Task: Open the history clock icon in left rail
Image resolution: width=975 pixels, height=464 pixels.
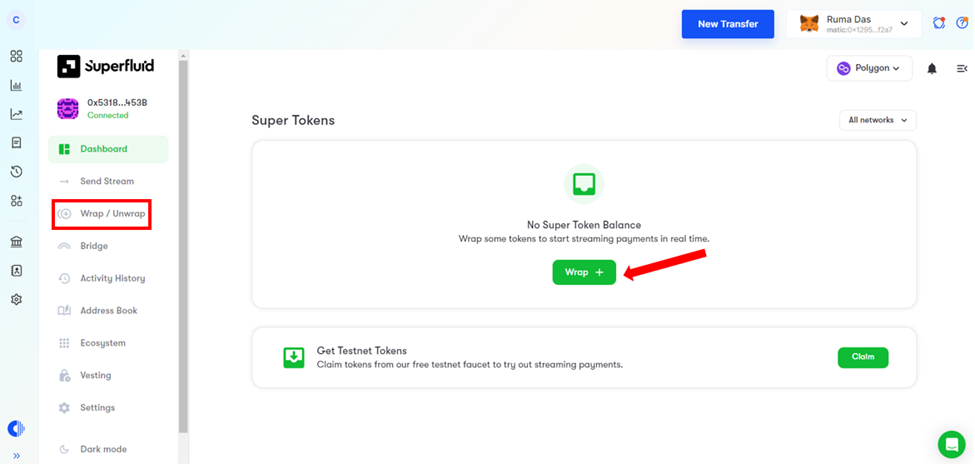Action: pyautogui.click(x=16, y=172)
